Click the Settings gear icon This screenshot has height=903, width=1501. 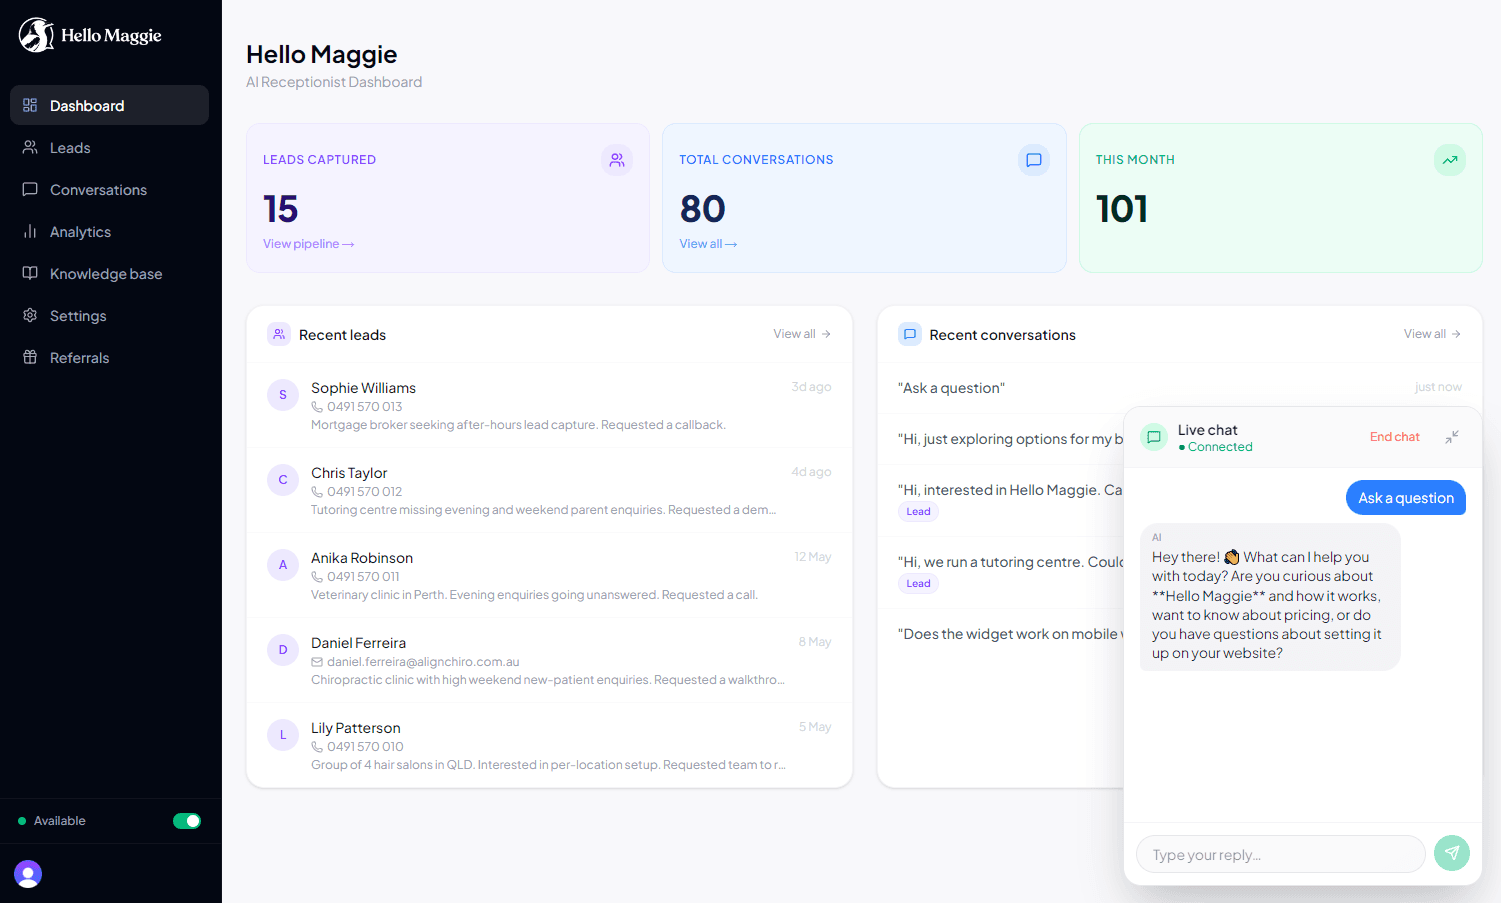30,315
